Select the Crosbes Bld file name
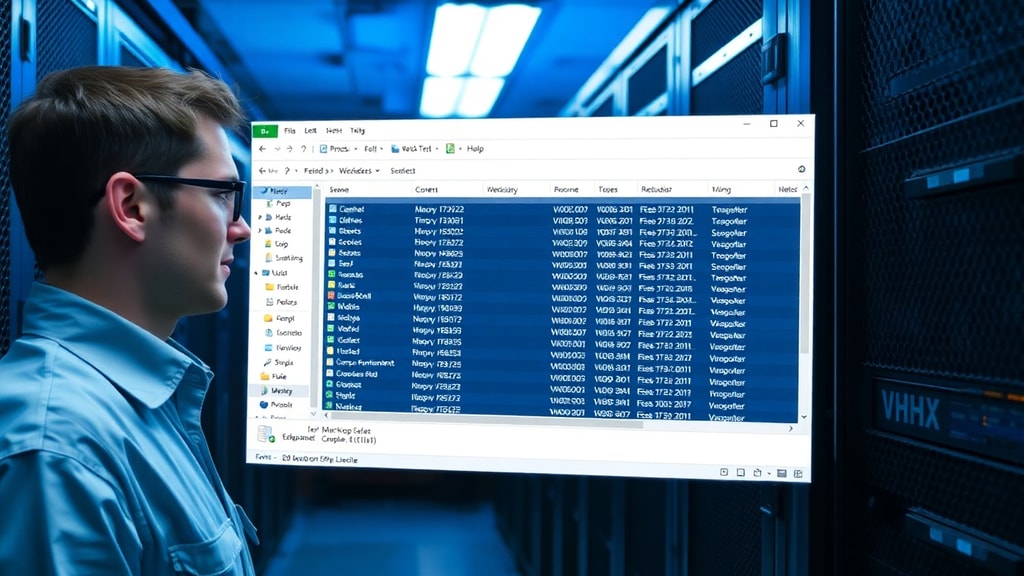Image resolution: width=1024 pixels, height=576 pixels. (x=357, y=374)
